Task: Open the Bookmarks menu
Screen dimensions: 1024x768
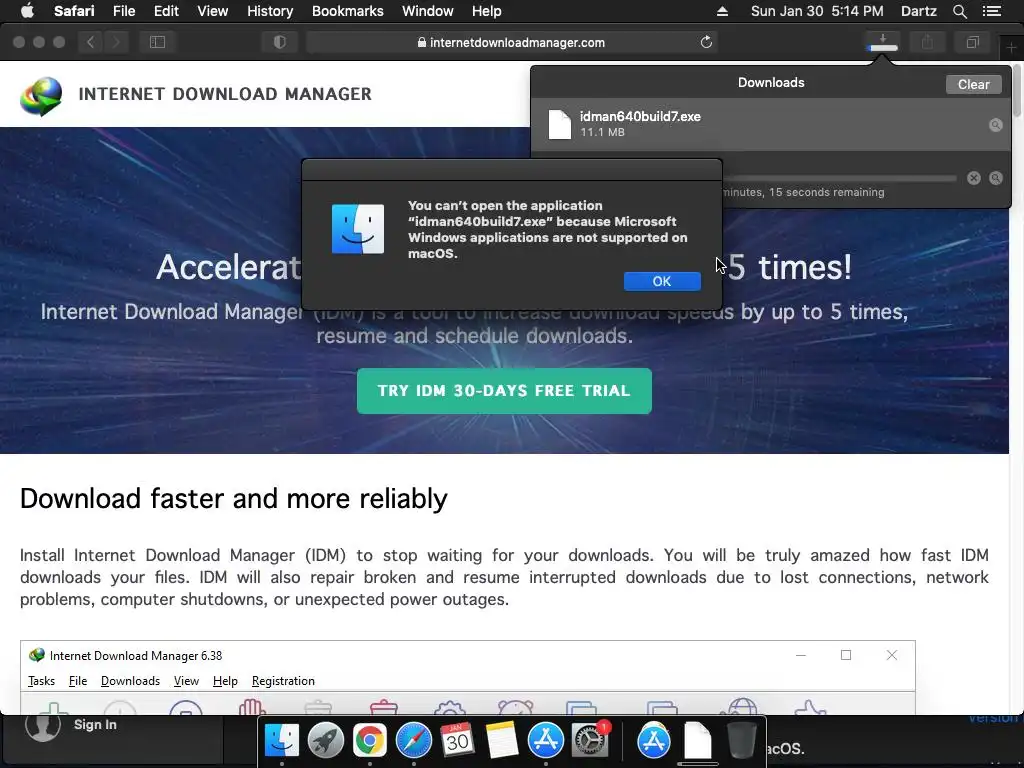Action: pyautogui.click(x=347, y=11)
